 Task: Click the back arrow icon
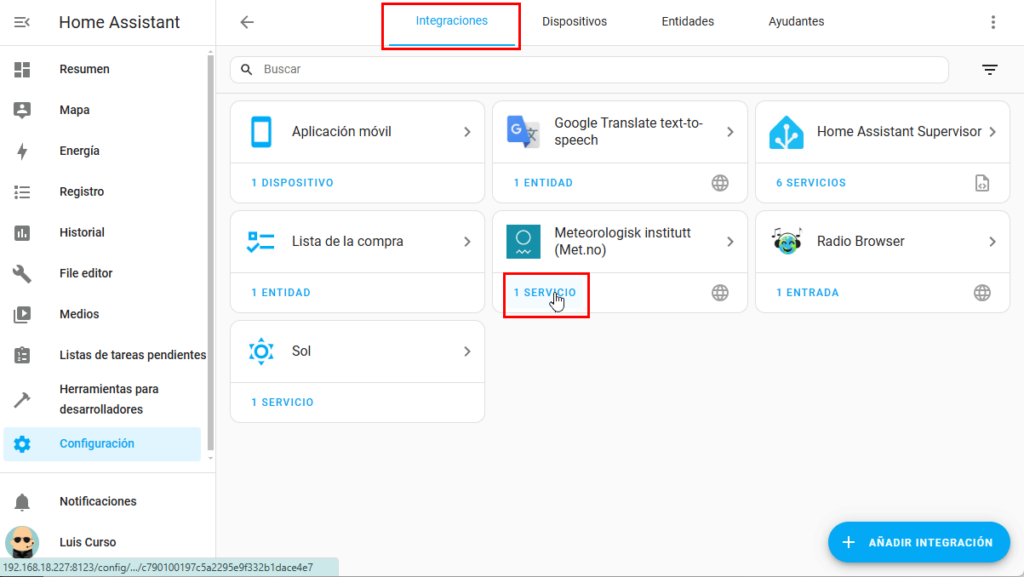pyautogui.click(x=247, y=22)
